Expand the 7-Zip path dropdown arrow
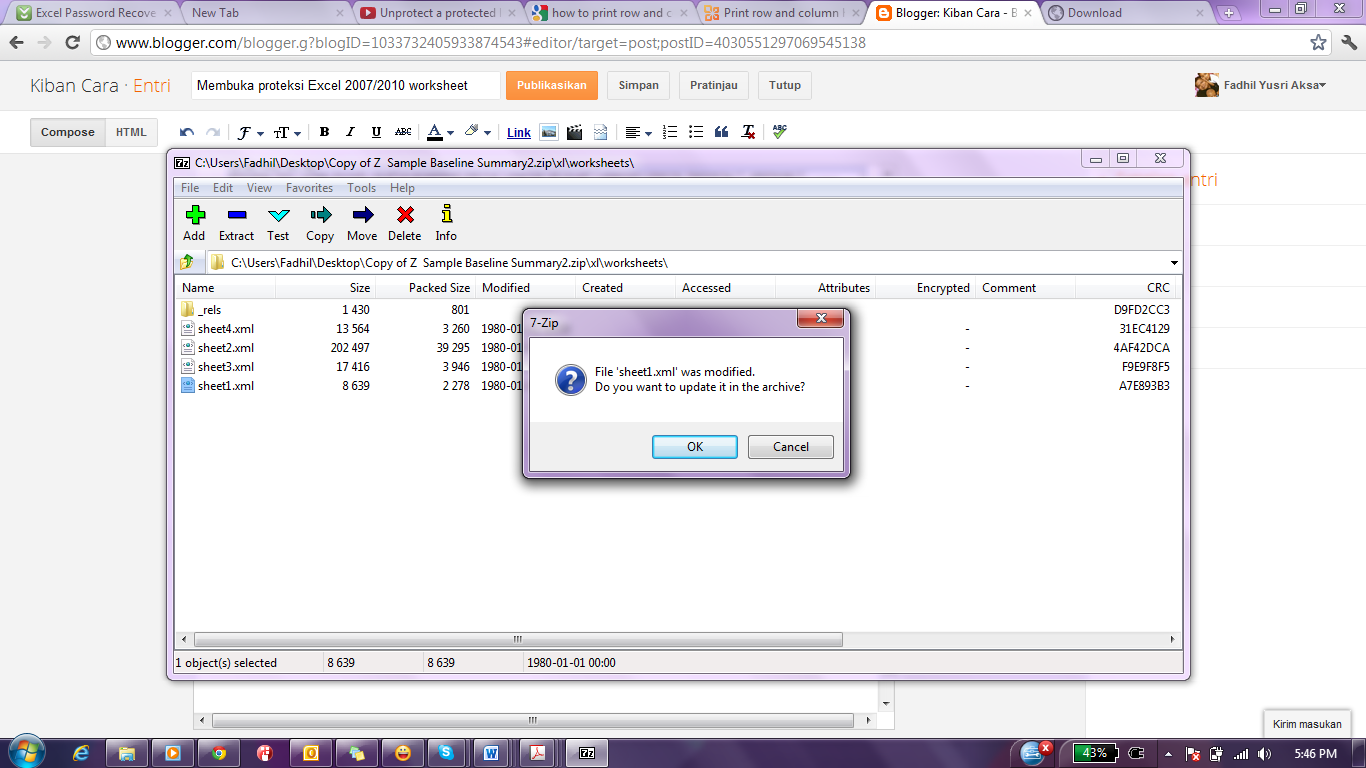This screenshot has height=768, width=1366. click(1173, 263)
